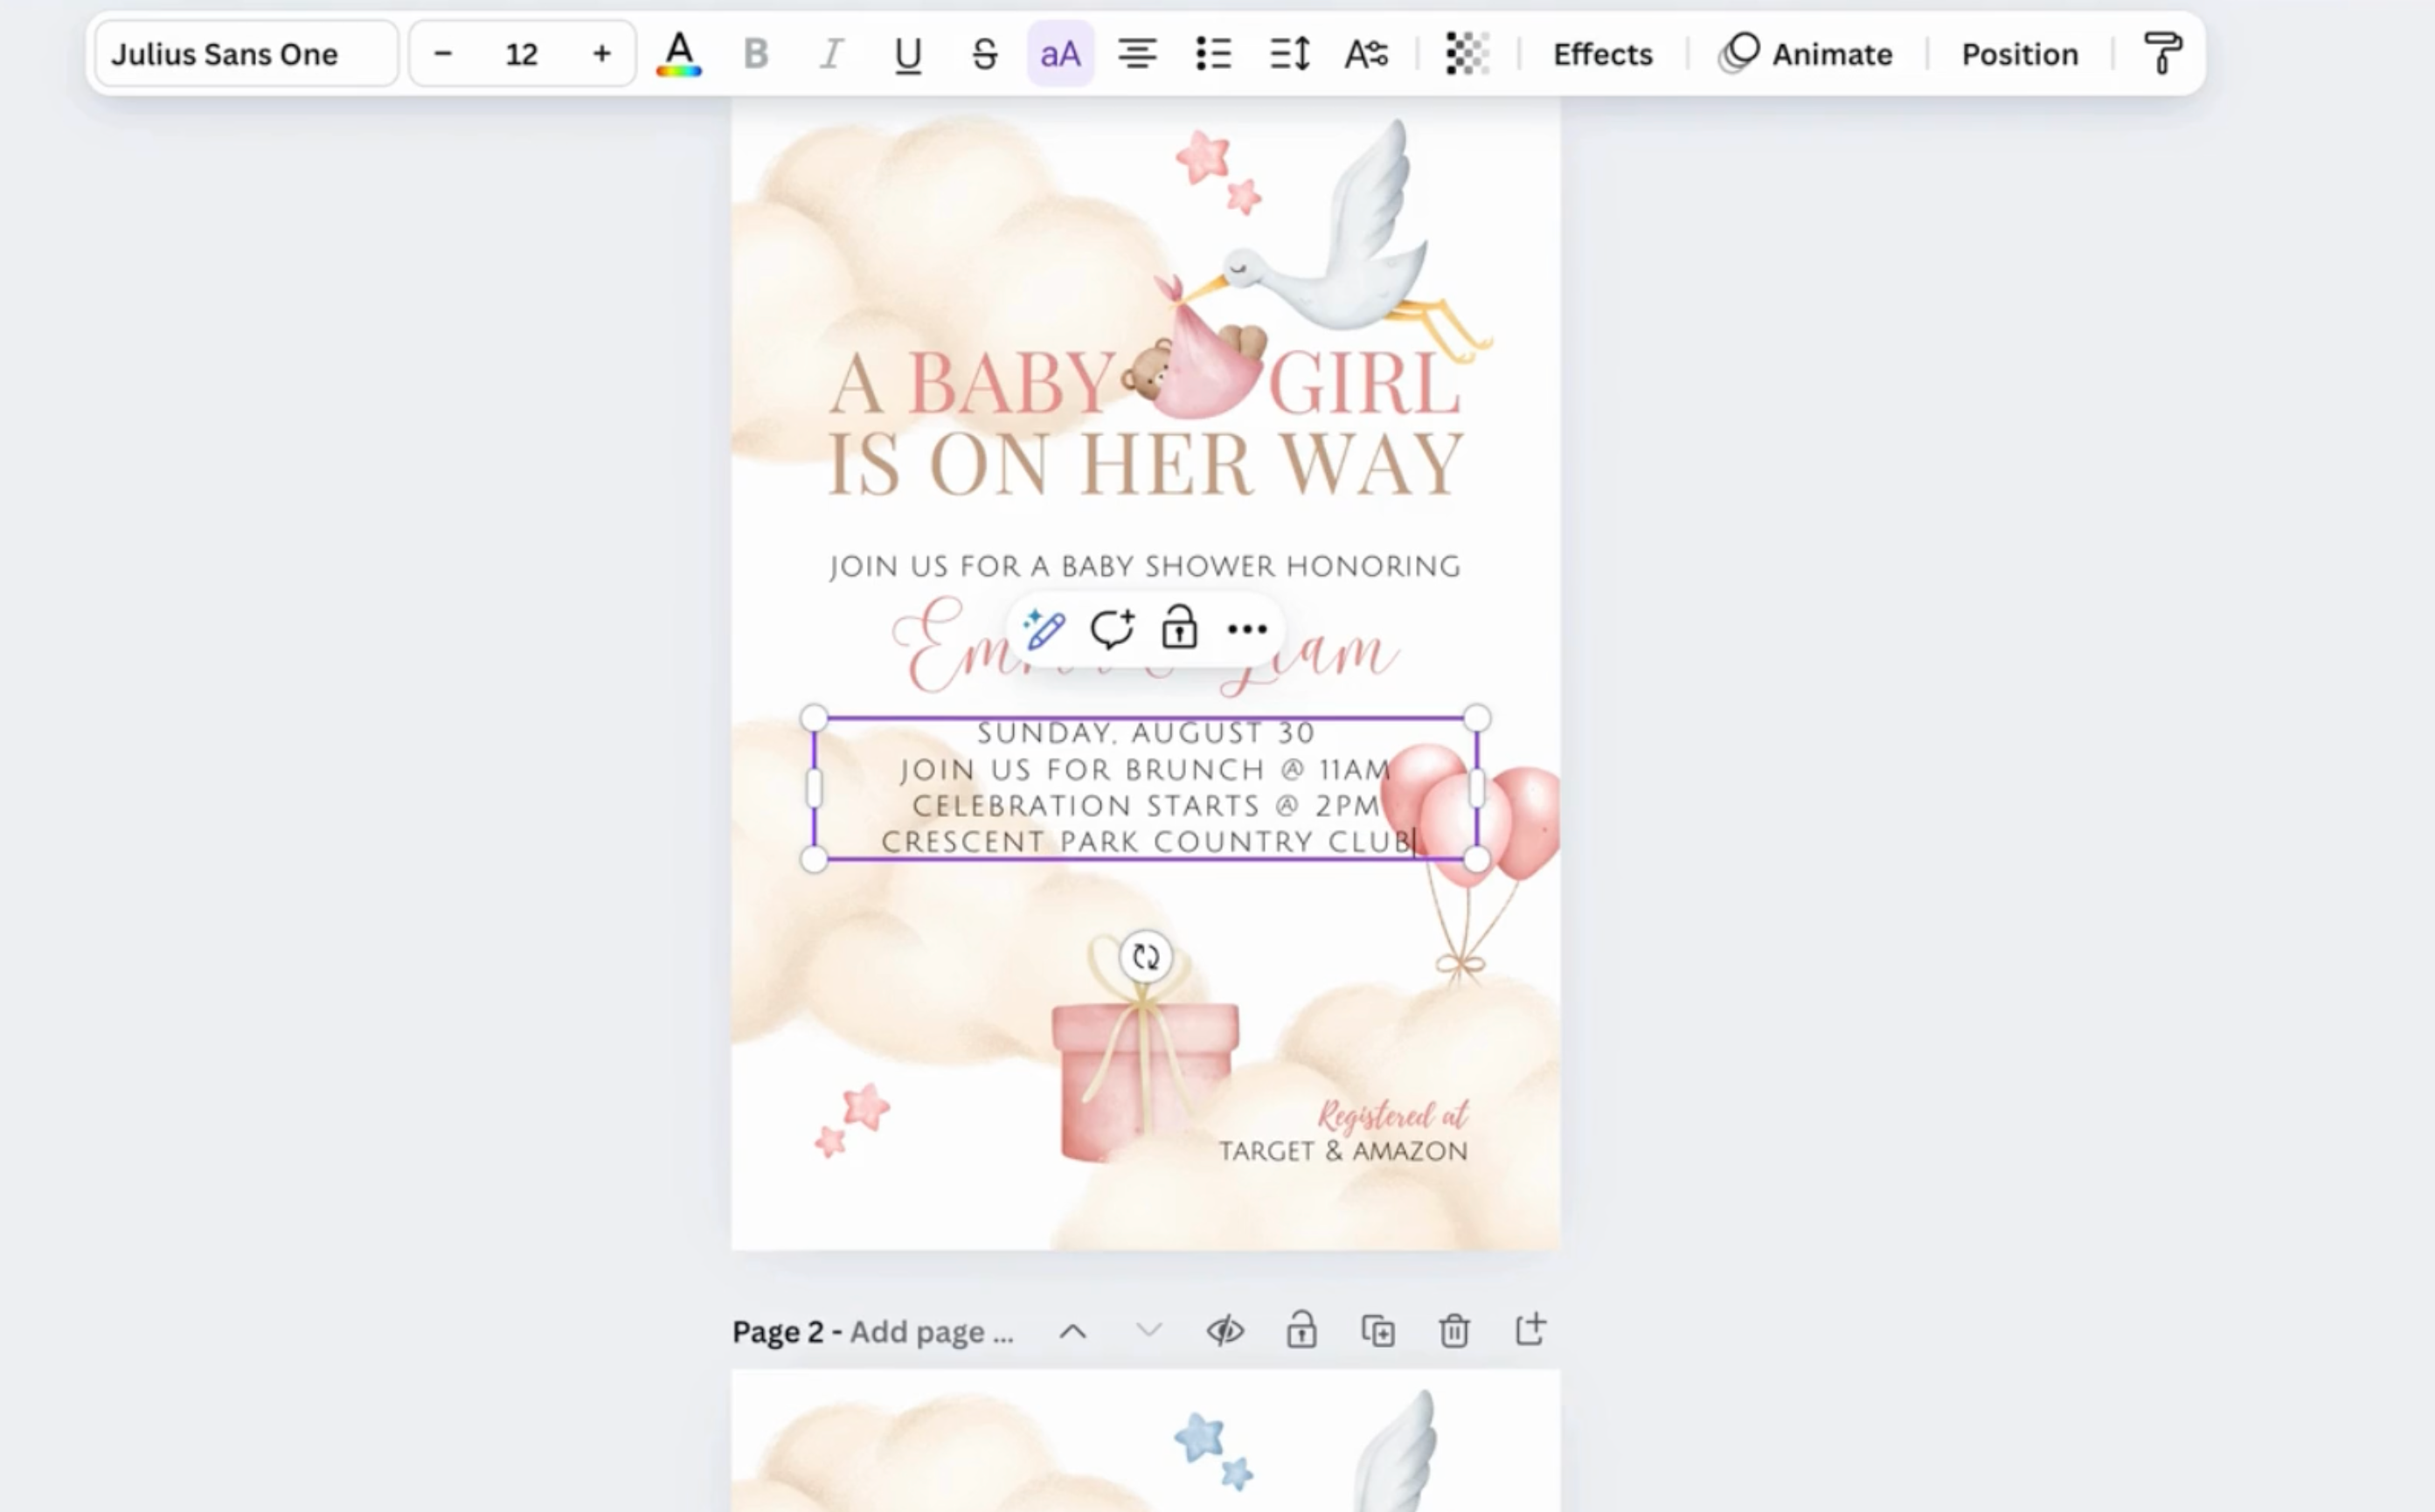Click 'CRESCENT PARK COUNTRY CLUB' line
Image resolution: width=2435 pixels, height=1512 pixels.
click(1147, 842)
